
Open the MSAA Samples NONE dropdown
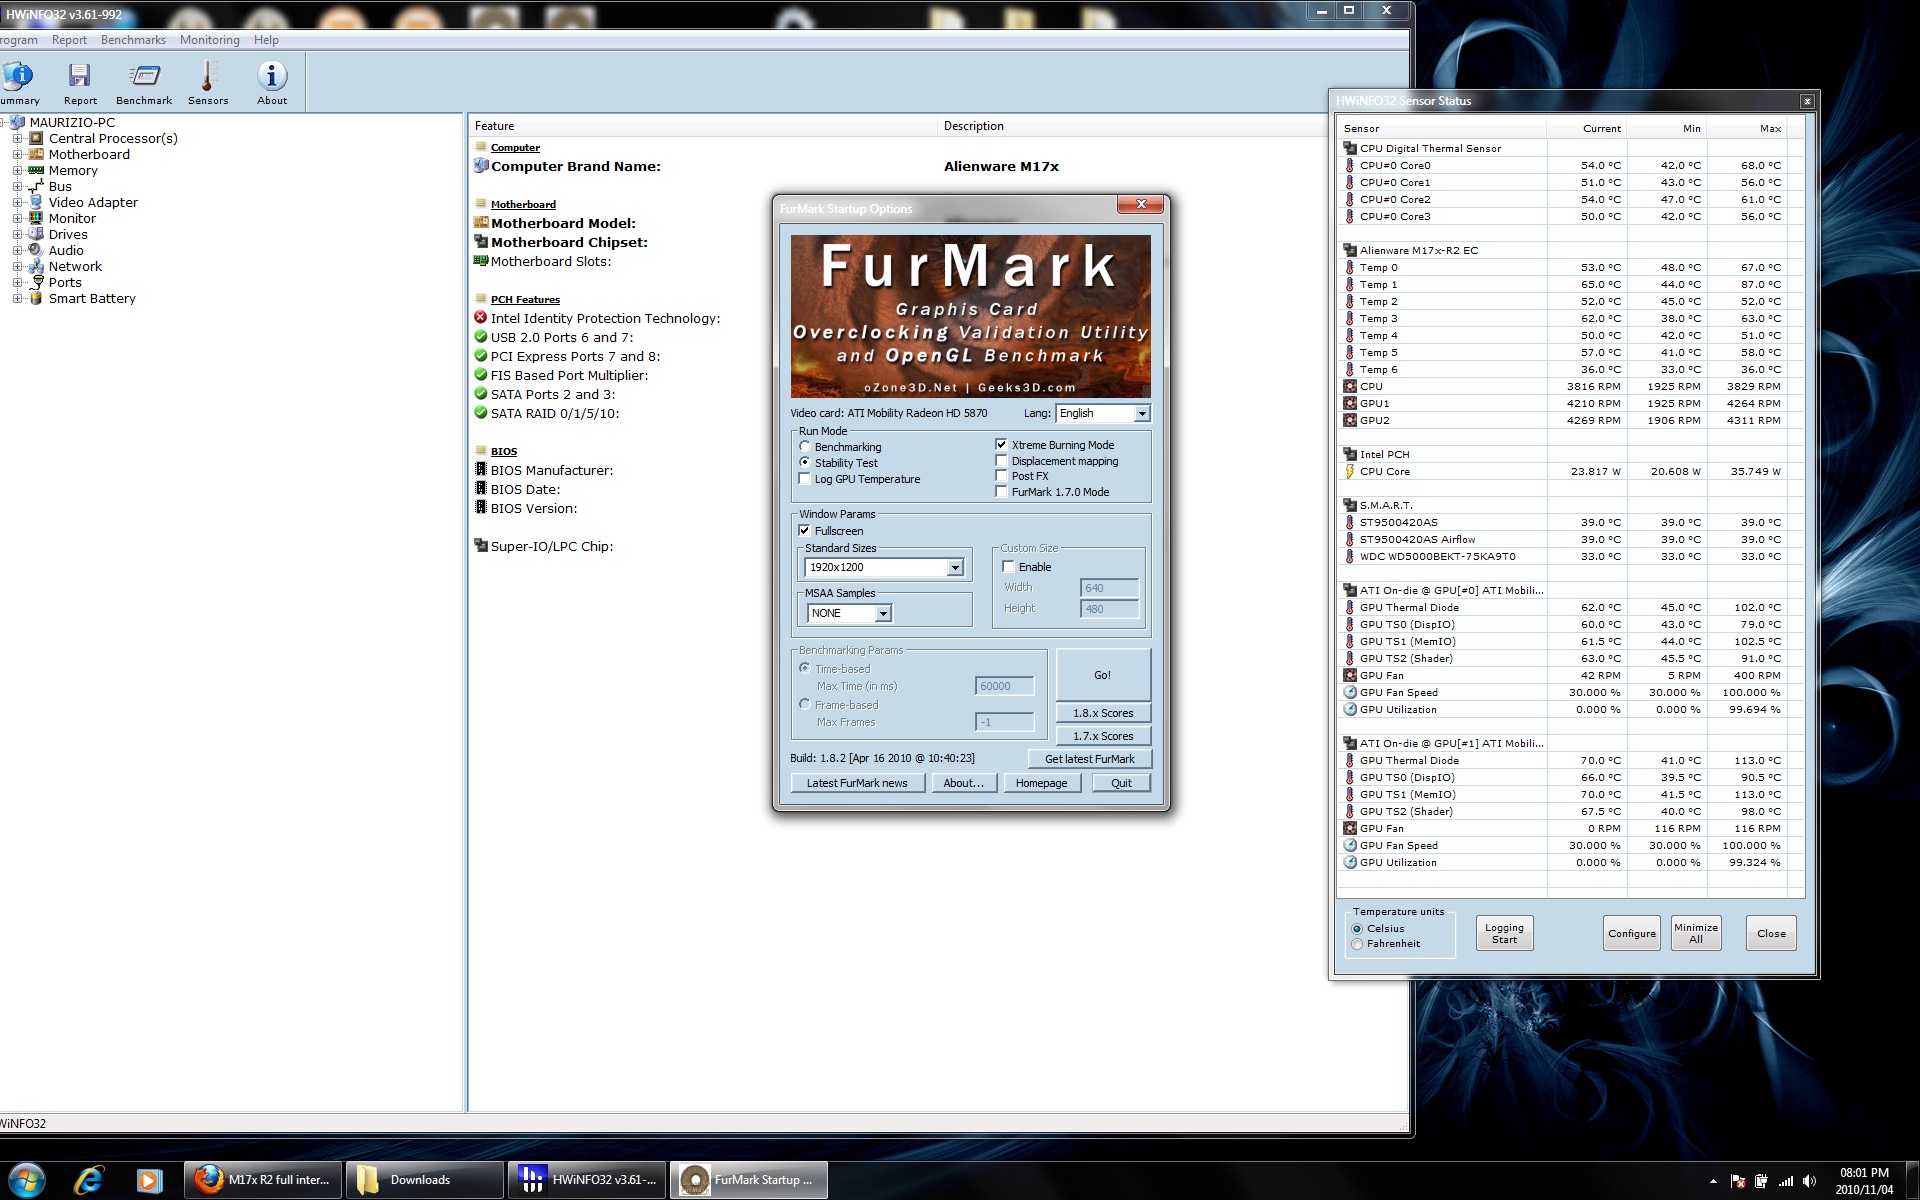click(848, 613)
